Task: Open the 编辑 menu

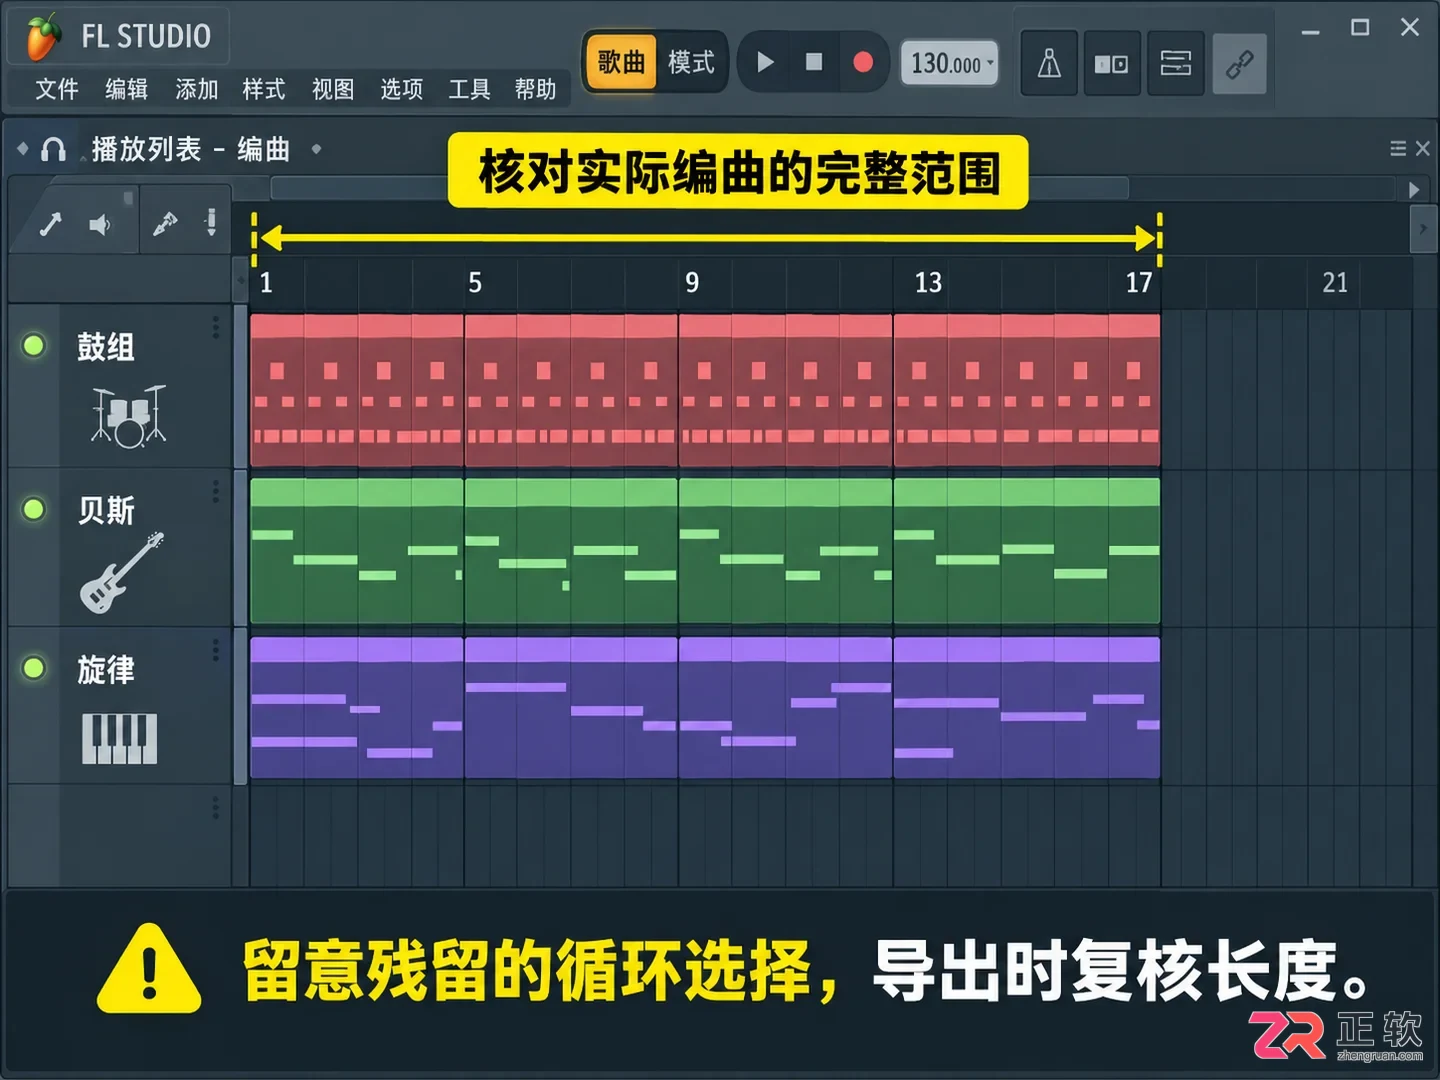Action: coord(126,89)
